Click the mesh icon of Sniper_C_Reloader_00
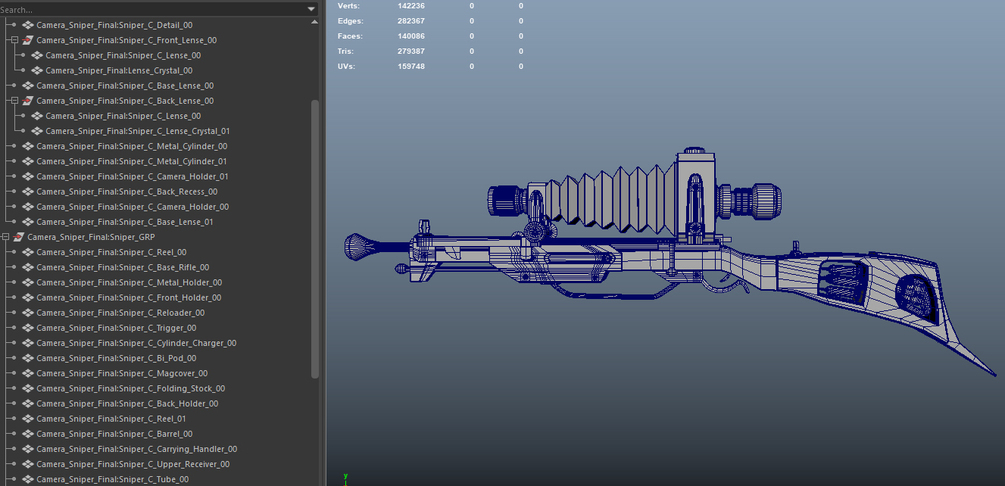1005x486 pixels. (x=28, y=313)
